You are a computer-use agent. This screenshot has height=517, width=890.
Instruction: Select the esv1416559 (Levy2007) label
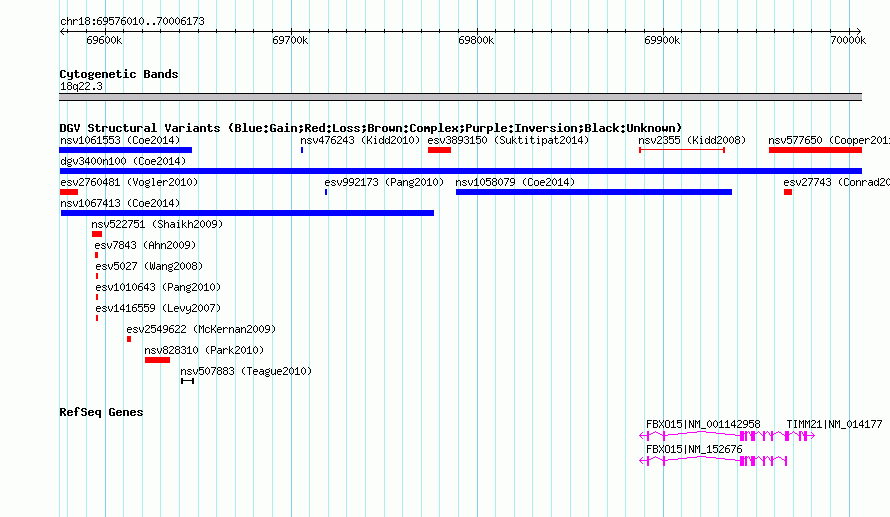pos(158,308)
